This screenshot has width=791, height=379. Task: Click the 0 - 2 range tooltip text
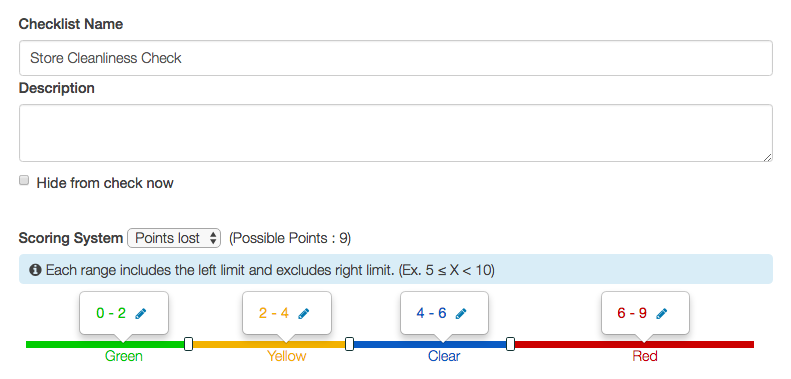111,313
